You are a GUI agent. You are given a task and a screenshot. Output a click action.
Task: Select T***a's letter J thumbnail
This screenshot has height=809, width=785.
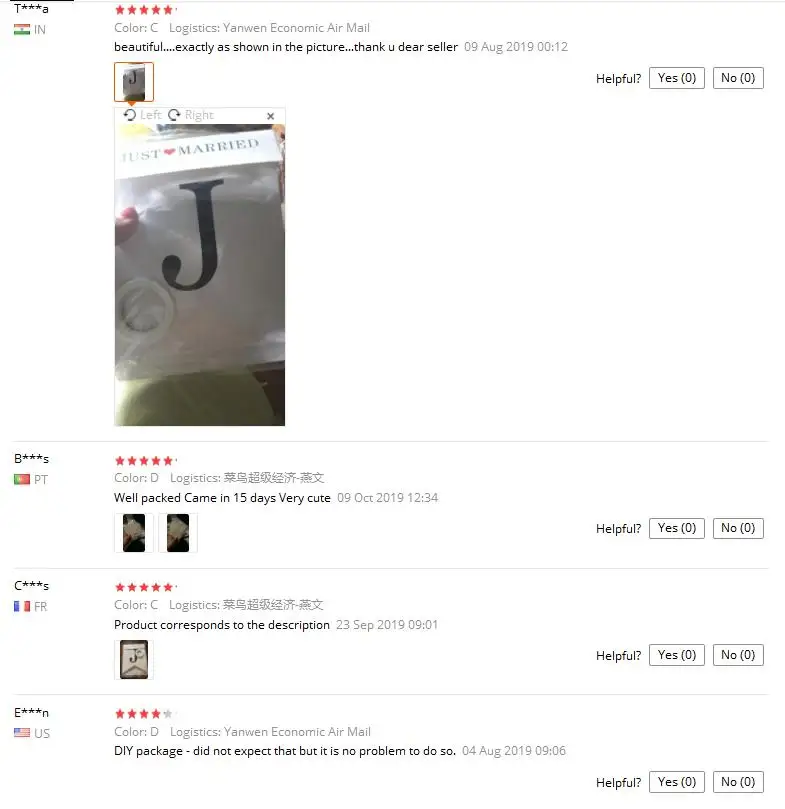[134, 82]
